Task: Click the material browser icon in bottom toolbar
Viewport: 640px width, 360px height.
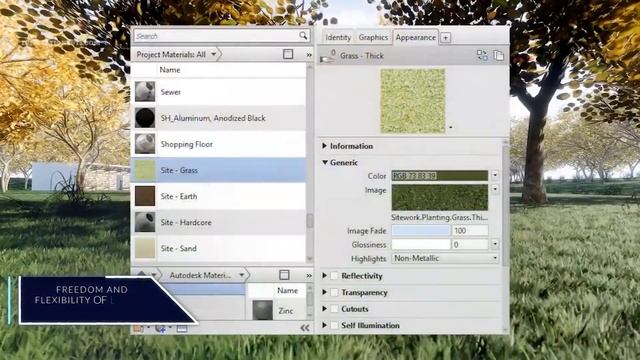Action: (x=182, y=328)
